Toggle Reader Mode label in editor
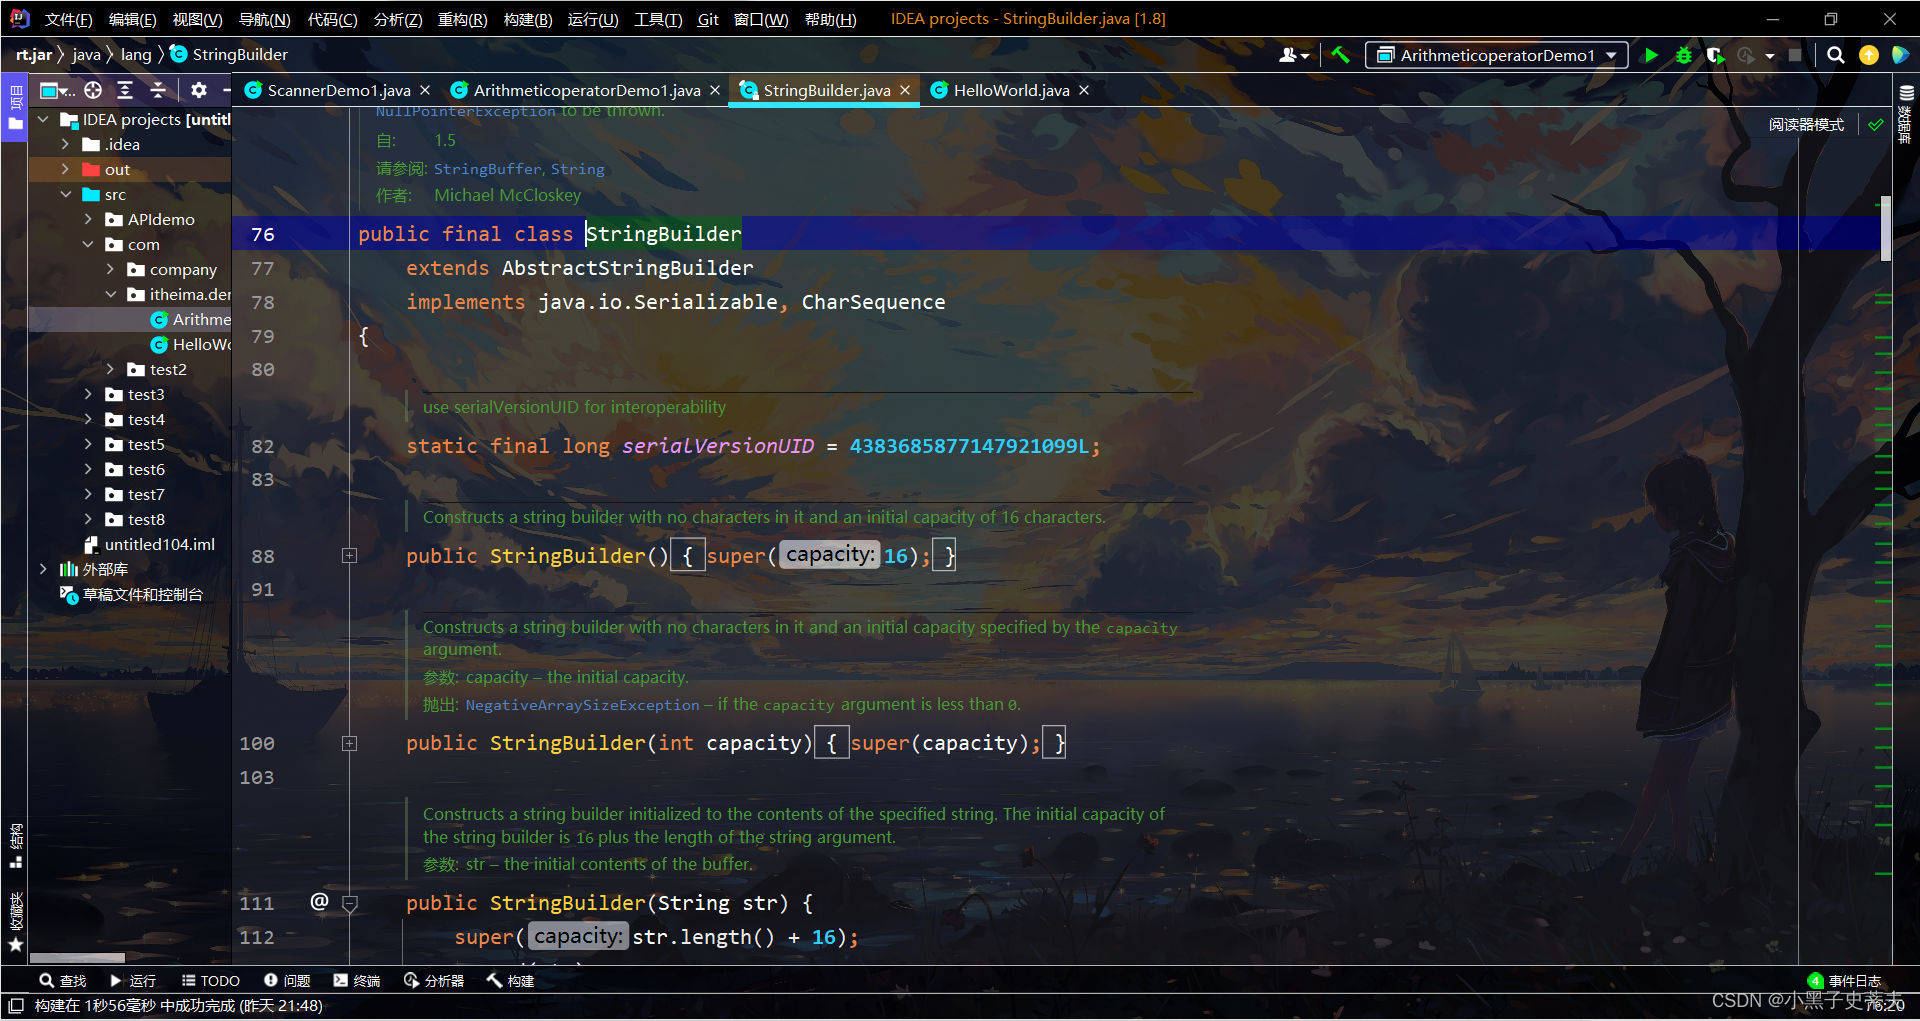 click(x=1806, y=125)
